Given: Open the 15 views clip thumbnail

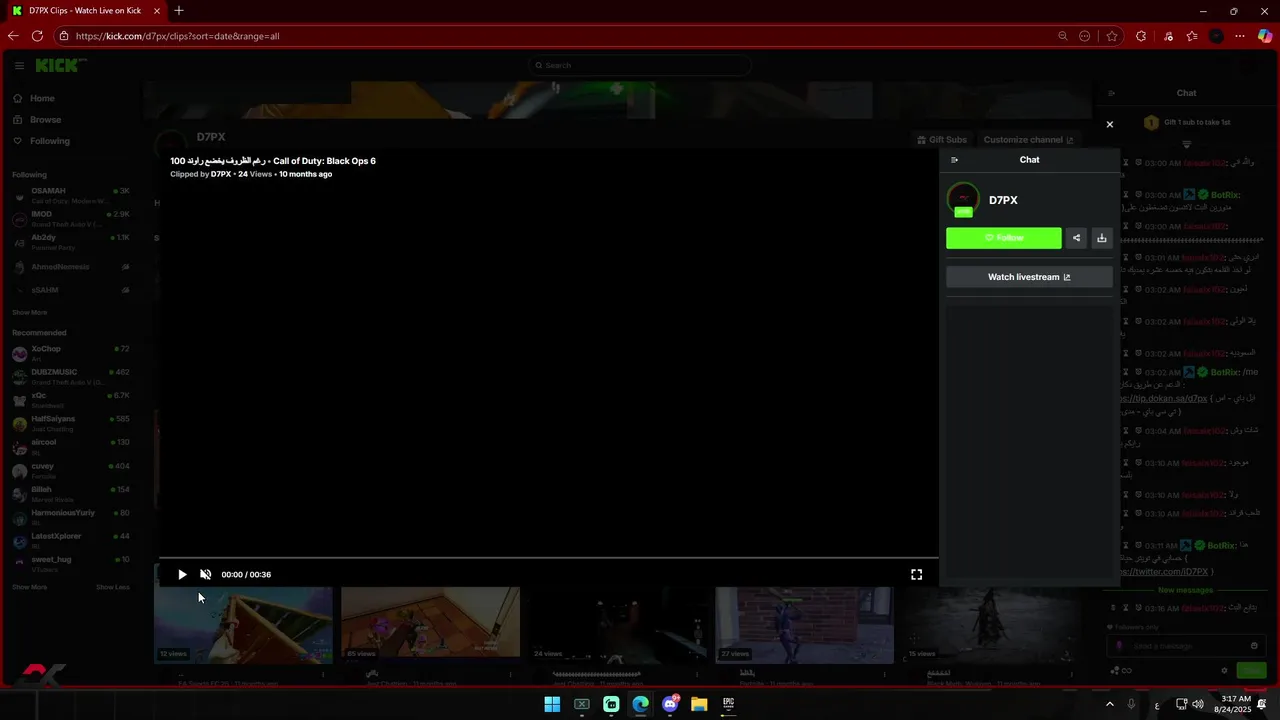Looking at the screenshot, I should coord(991,625).
